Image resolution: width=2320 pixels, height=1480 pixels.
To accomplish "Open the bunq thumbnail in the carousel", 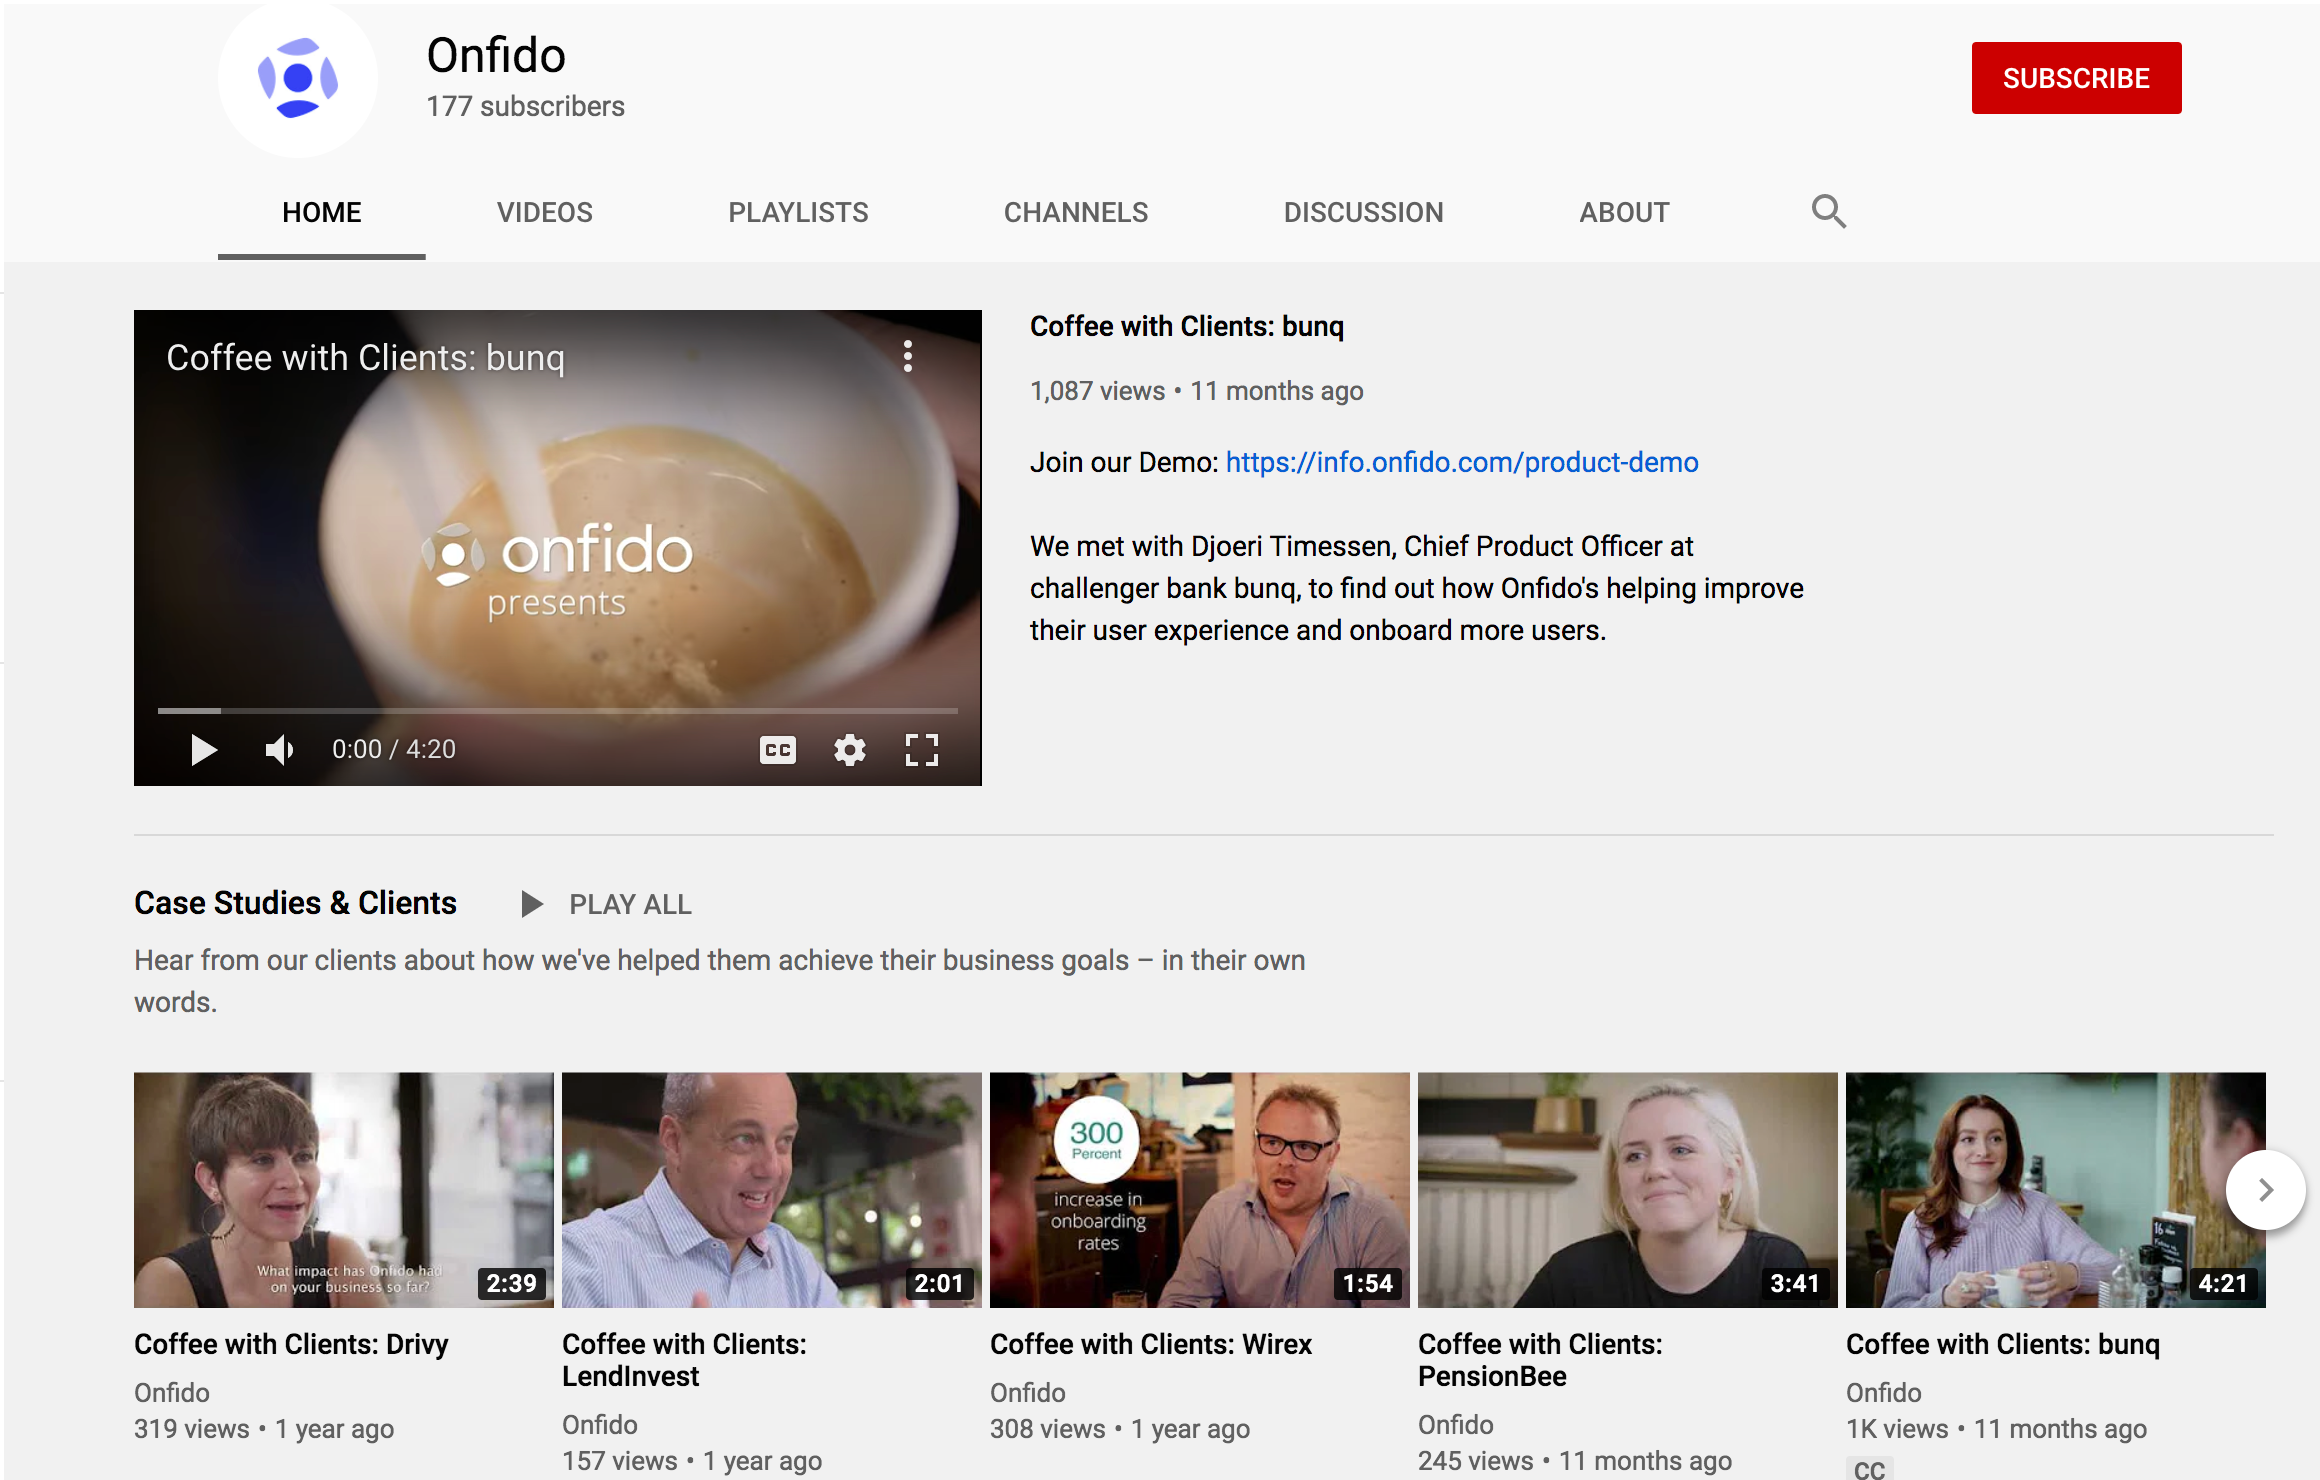I will coord(2056,1190).
